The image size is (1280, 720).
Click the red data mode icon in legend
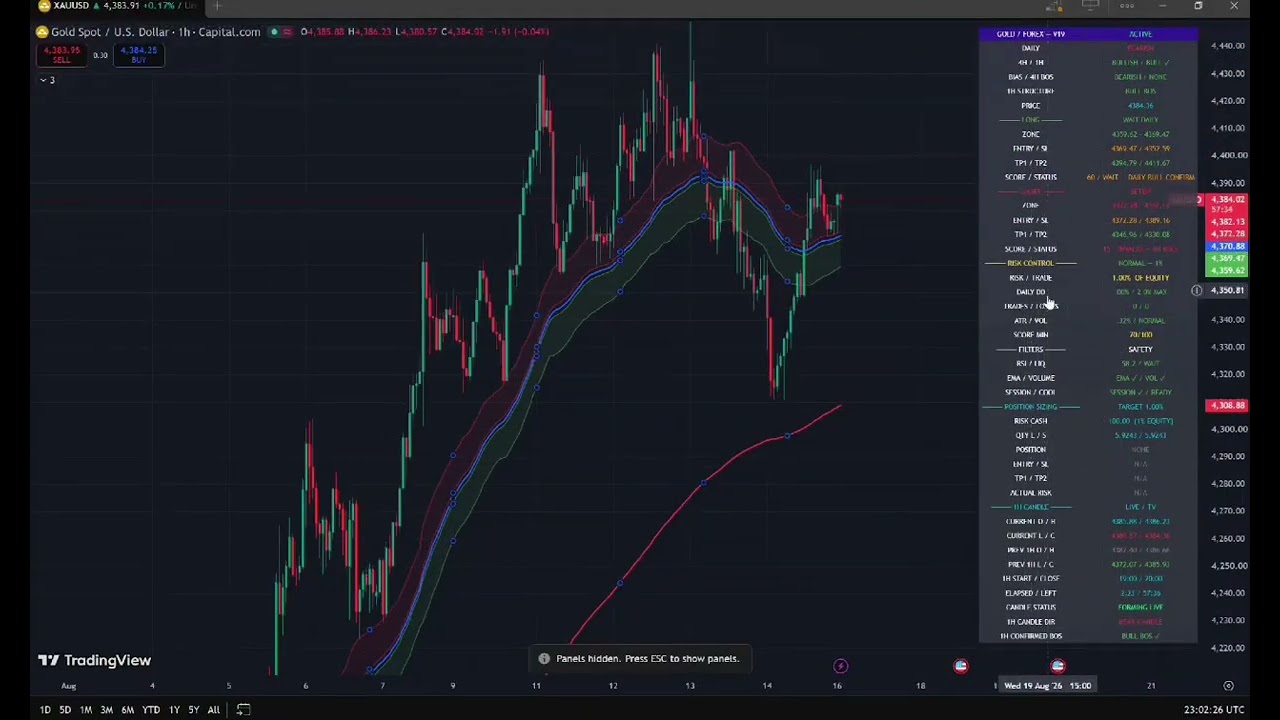(288, 32)
